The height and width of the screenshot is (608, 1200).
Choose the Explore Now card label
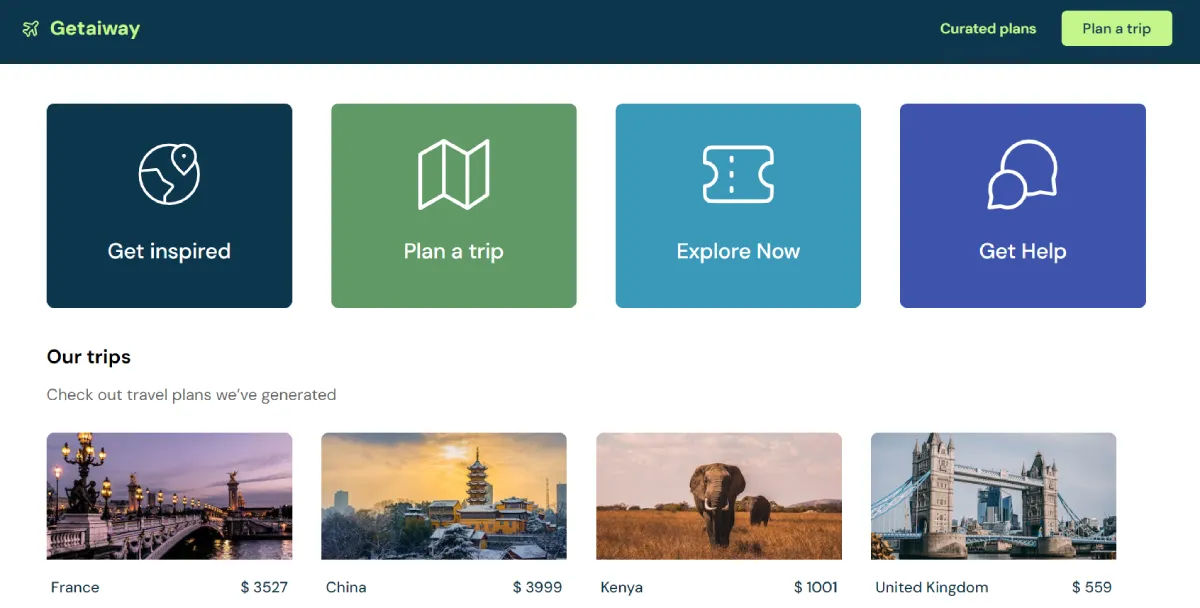(738, 251)
